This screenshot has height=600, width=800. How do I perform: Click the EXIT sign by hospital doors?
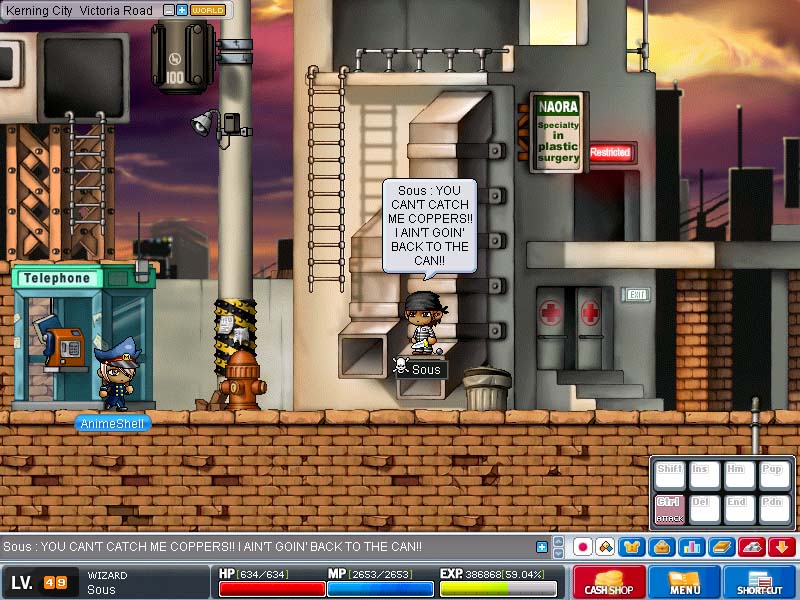point(636,294)
